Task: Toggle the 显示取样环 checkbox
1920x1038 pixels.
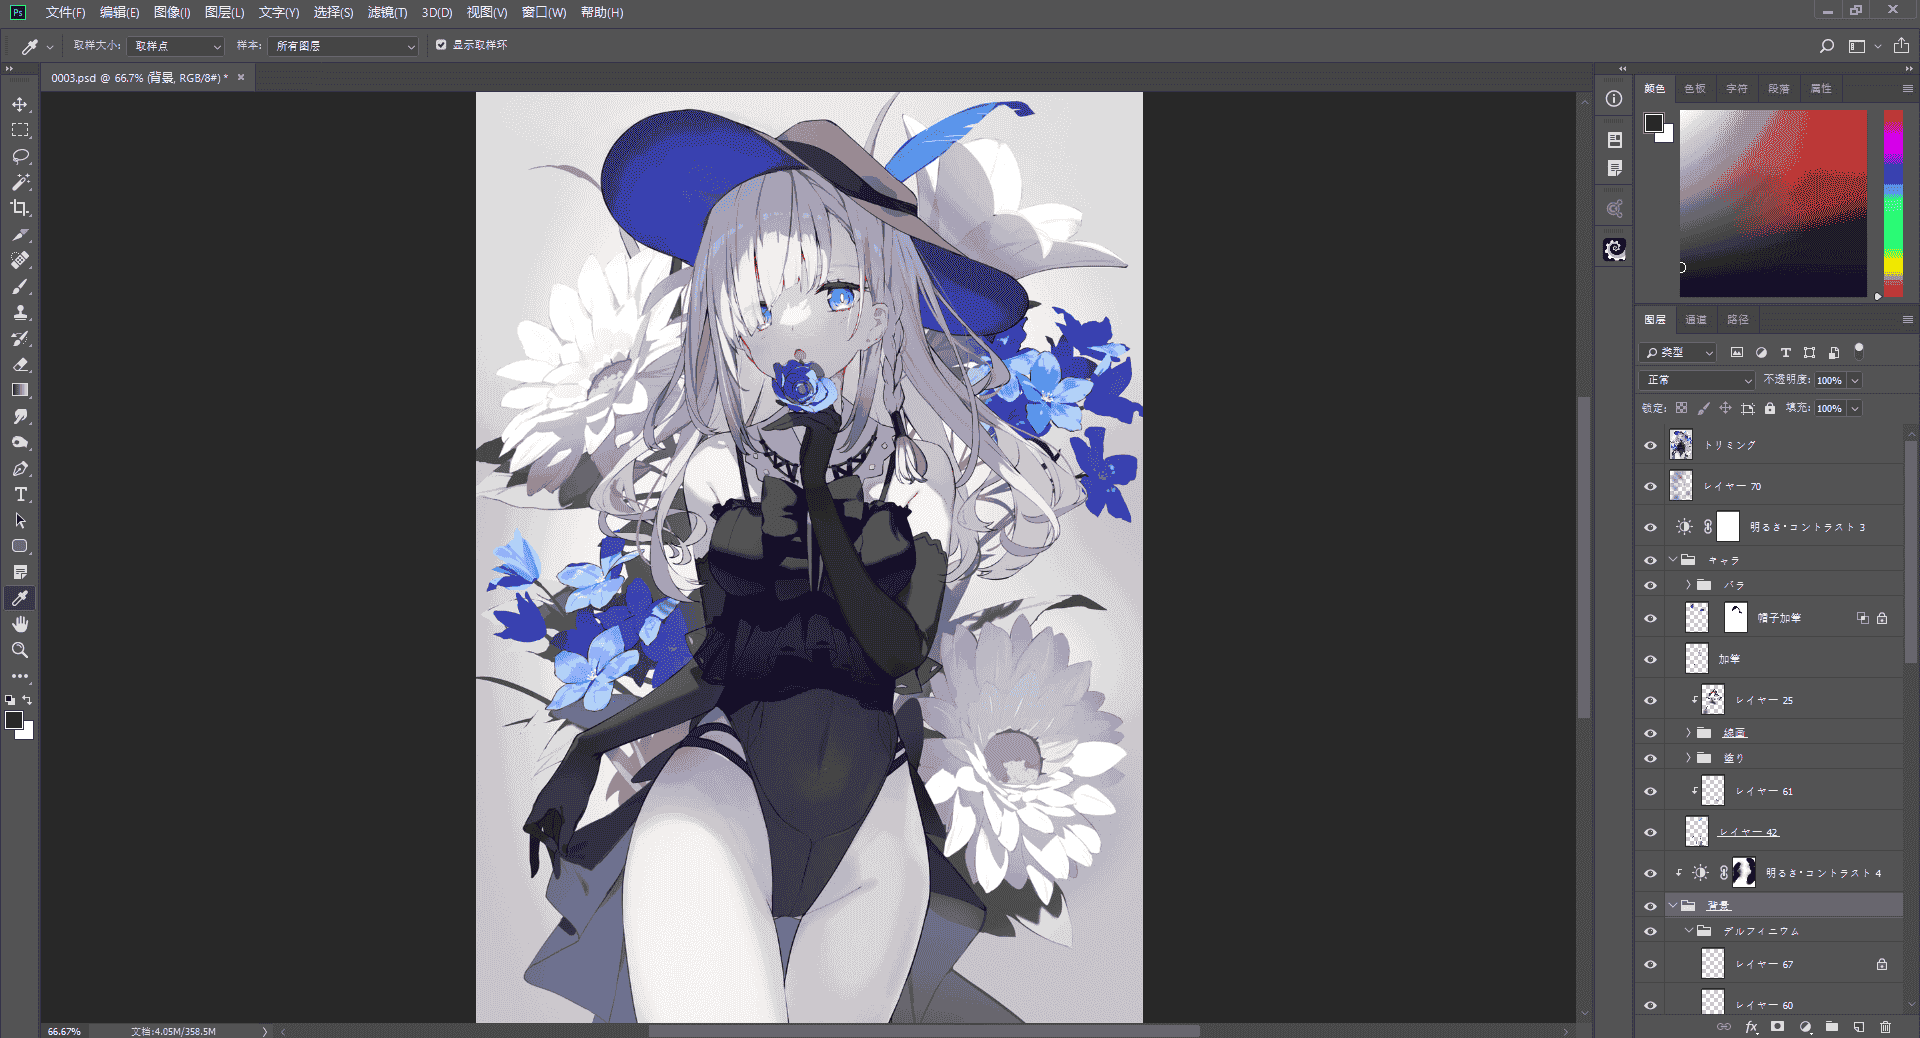Action: 441,45
